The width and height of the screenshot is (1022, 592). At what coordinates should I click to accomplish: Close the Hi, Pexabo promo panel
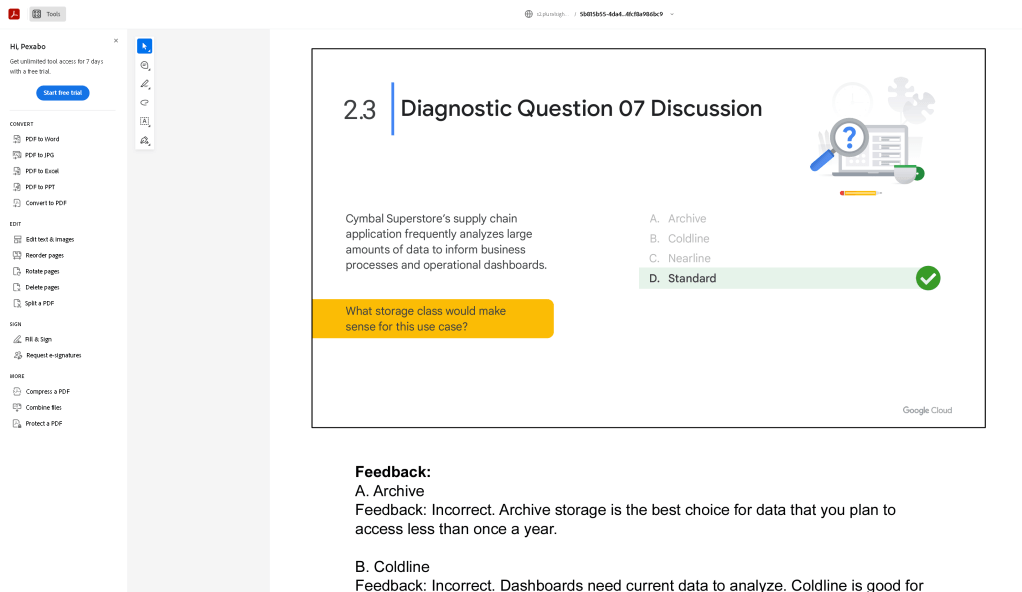[116, 40]
